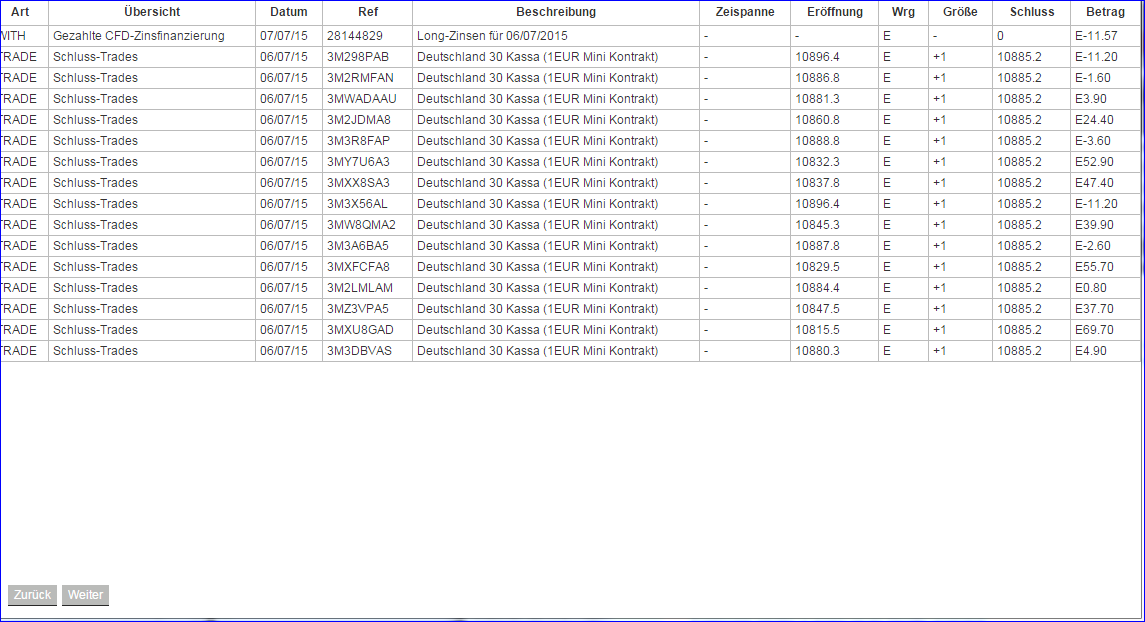Click the Schluss value 0 link
Screen dimensions: 1145x622
[x=1000, y=35]
